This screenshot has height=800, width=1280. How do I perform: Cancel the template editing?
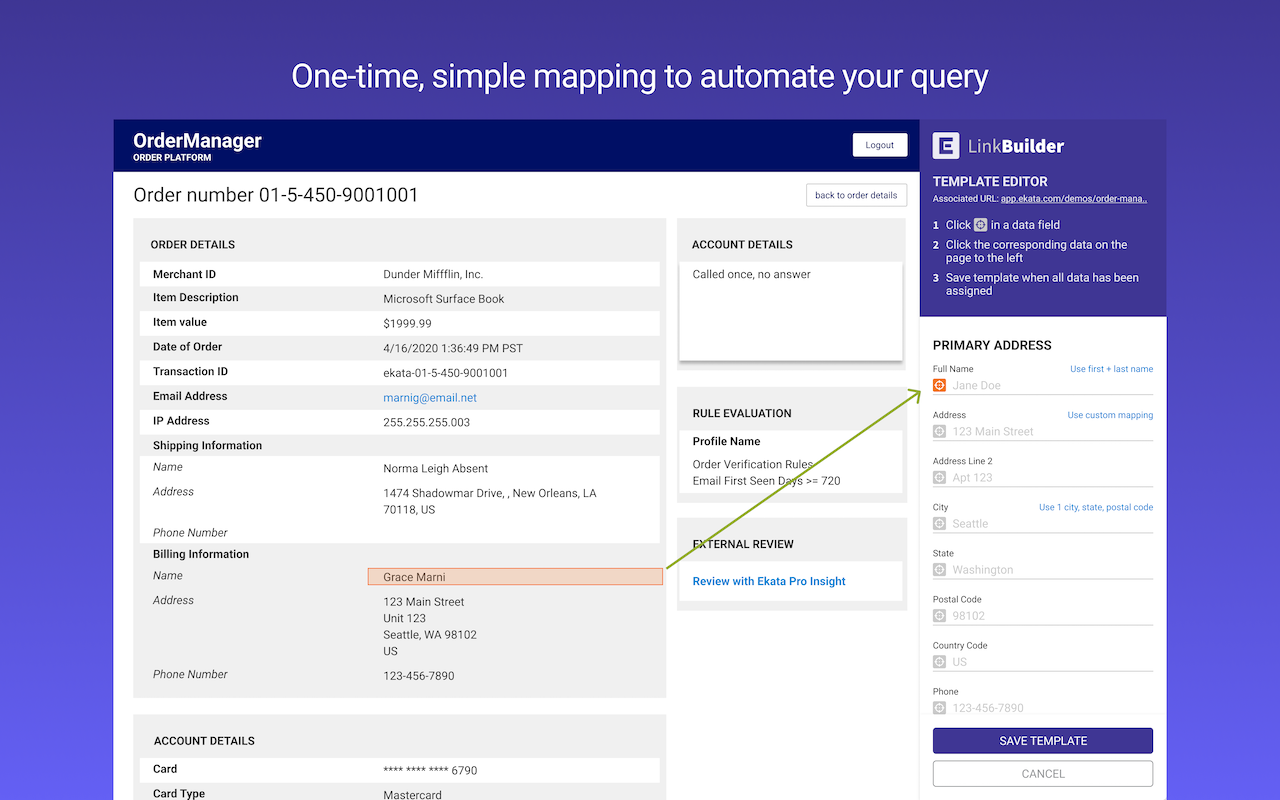(x=1042, y=773)
